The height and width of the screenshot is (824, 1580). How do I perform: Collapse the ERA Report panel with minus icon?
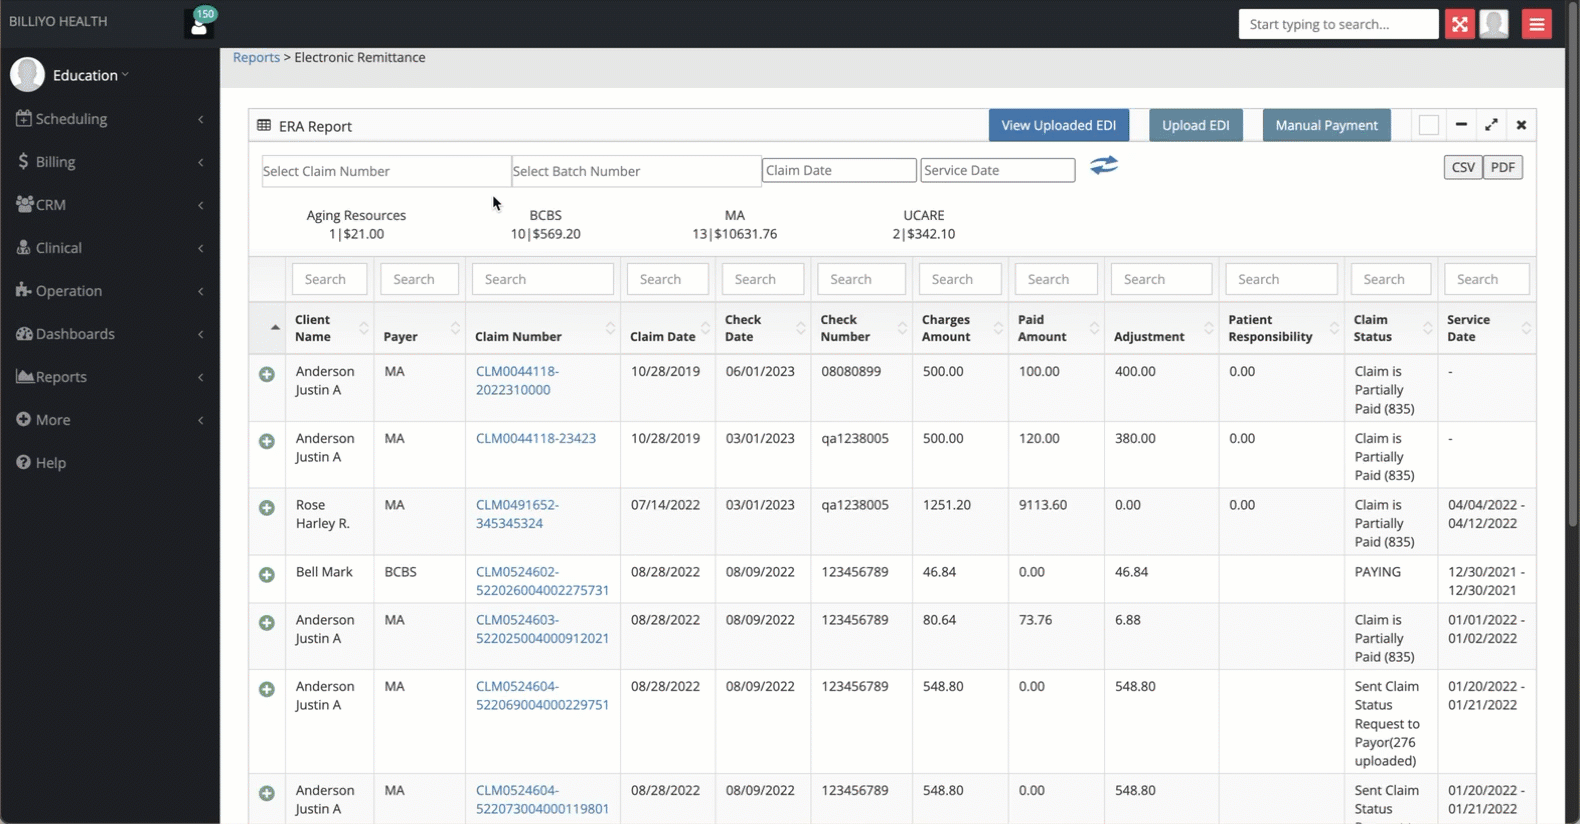click(x=1461, y=125)
